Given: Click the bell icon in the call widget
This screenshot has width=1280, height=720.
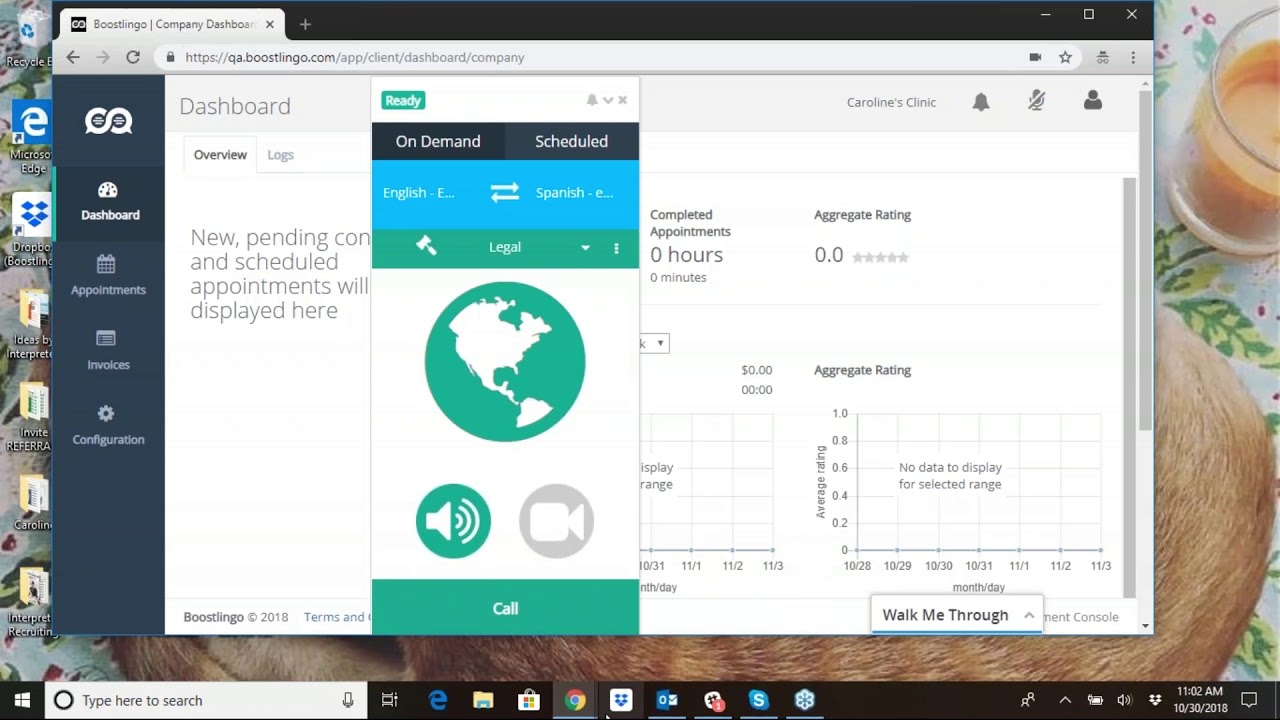Looking at the screenshot, I should (592, 100).
